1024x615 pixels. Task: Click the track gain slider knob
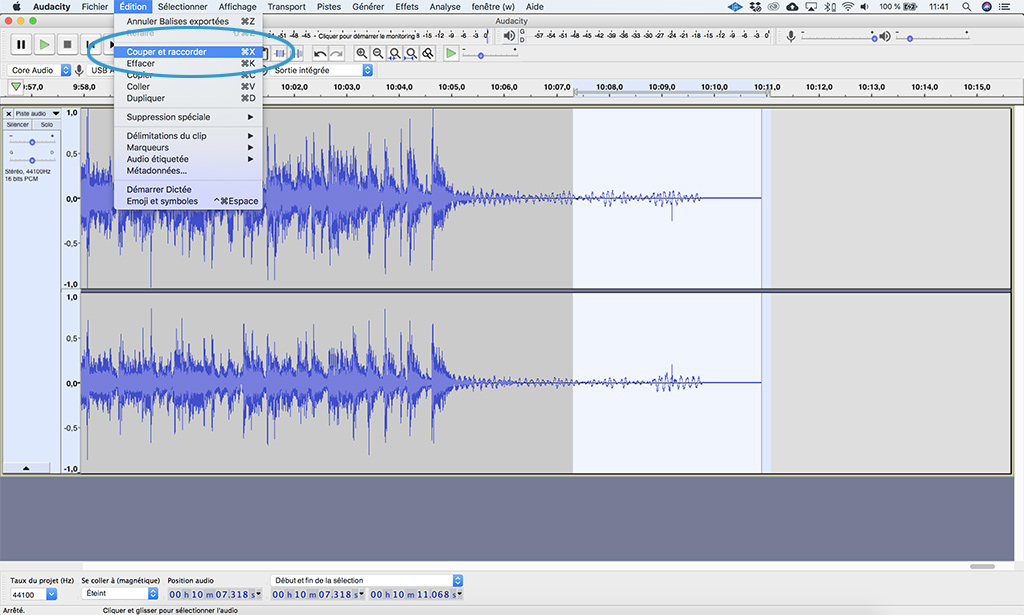[32, 142]
